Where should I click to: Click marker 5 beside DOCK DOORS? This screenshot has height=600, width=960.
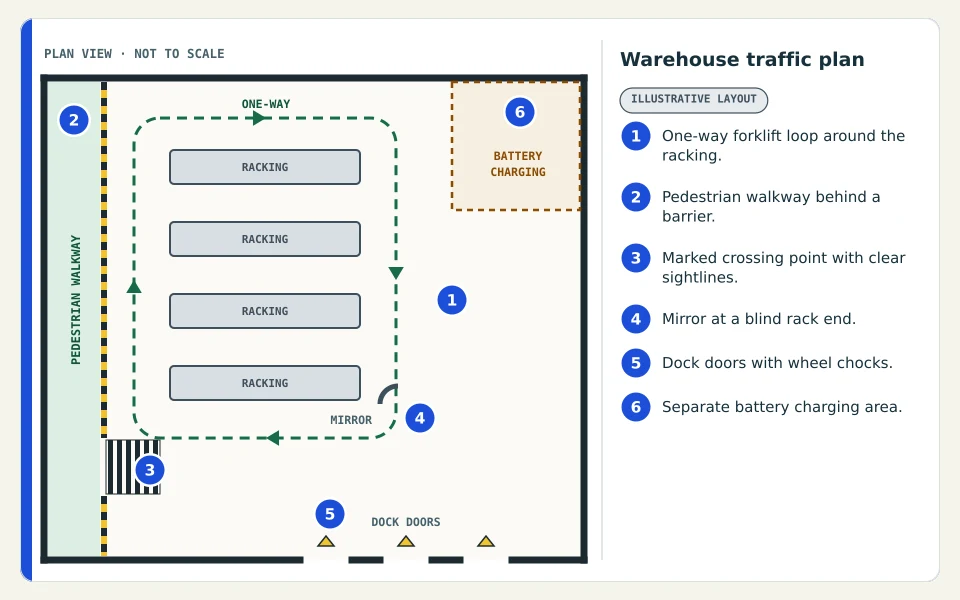(x=330, y=514)
